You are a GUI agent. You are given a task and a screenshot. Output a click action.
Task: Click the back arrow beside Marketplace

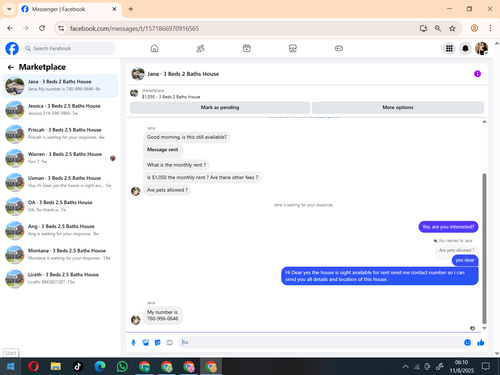(x=11, y=67)
